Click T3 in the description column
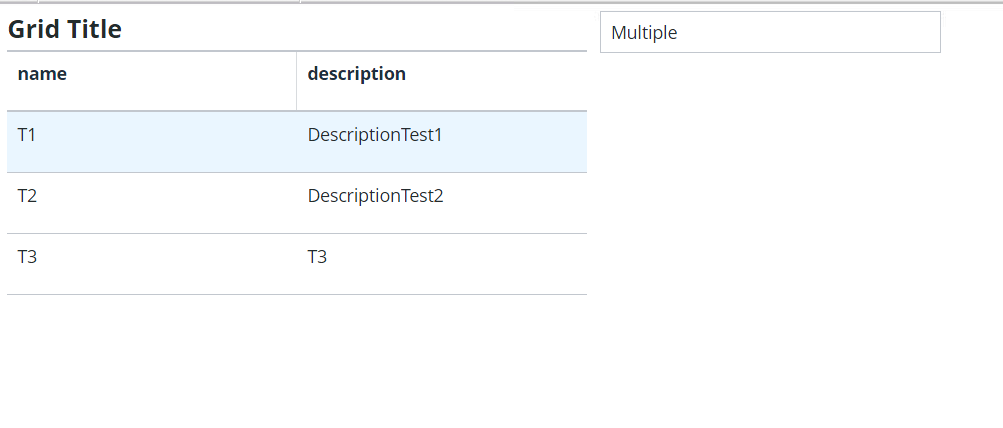This screenshot has width=1003, height=428. coord(317,257)
